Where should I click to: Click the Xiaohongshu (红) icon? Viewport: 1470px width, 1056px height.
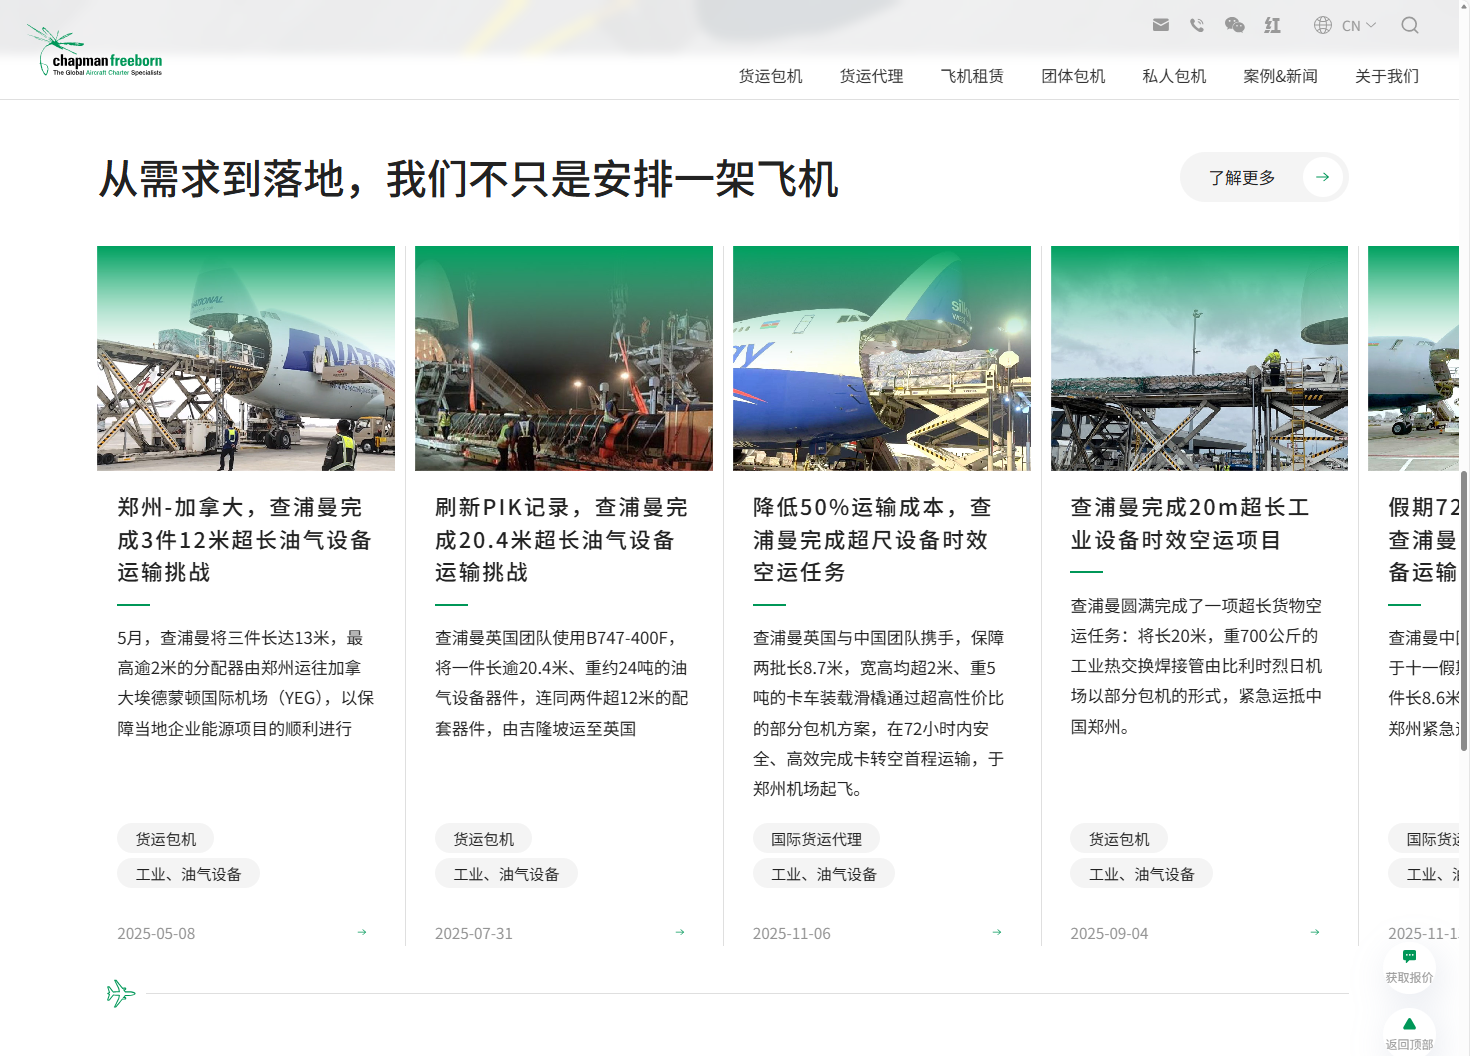[x=1272, y=25]
